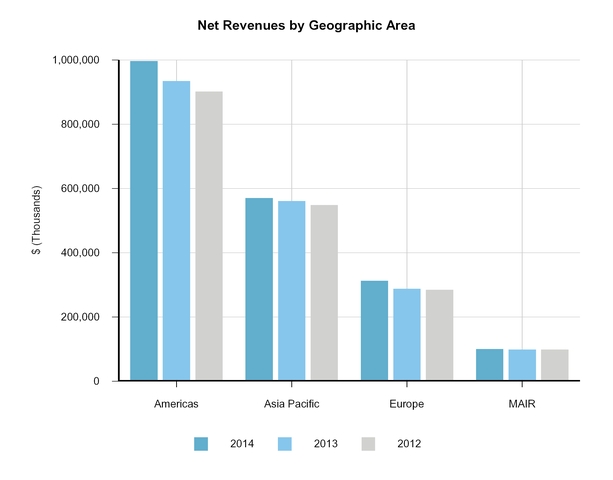
Task: Toggle the 2013 series legend label
Action: (x=325, y=443)
